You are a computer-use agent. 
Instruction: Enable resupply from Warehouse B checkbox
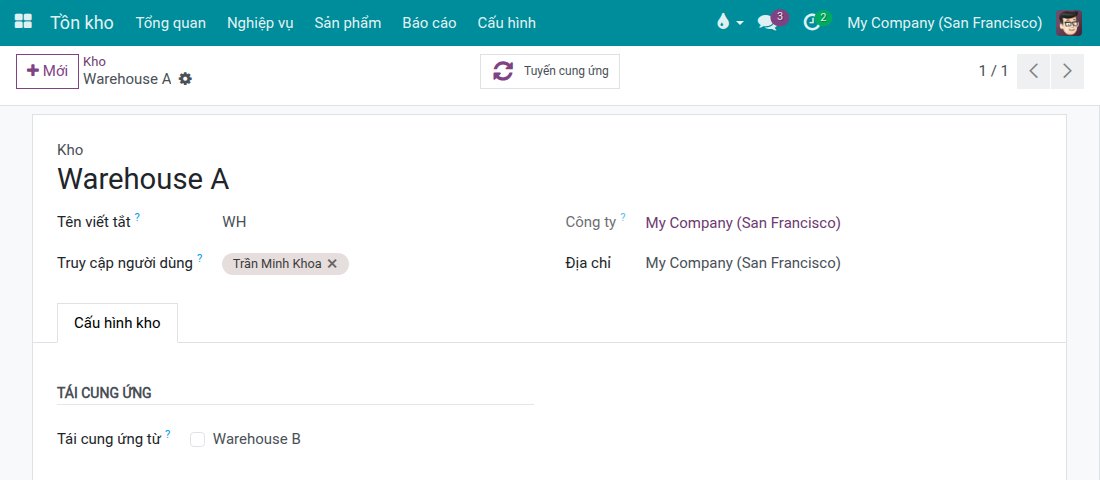coord(198,439)
